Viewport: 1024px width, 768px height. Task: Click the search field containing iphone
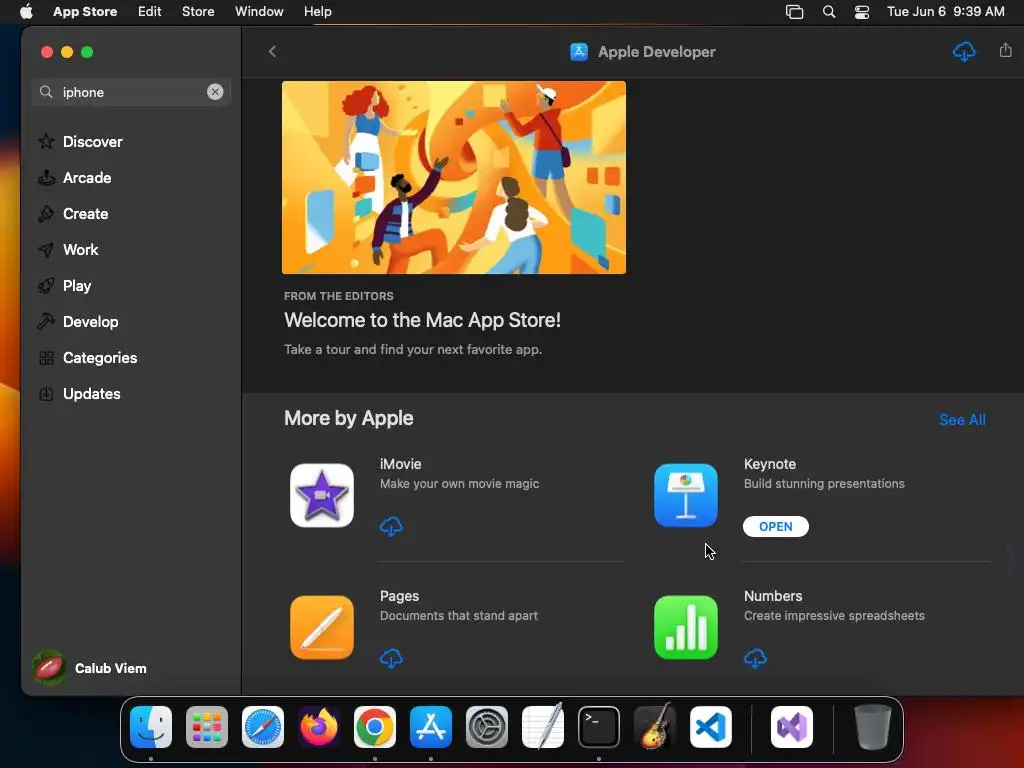click(x=131, y=92)
